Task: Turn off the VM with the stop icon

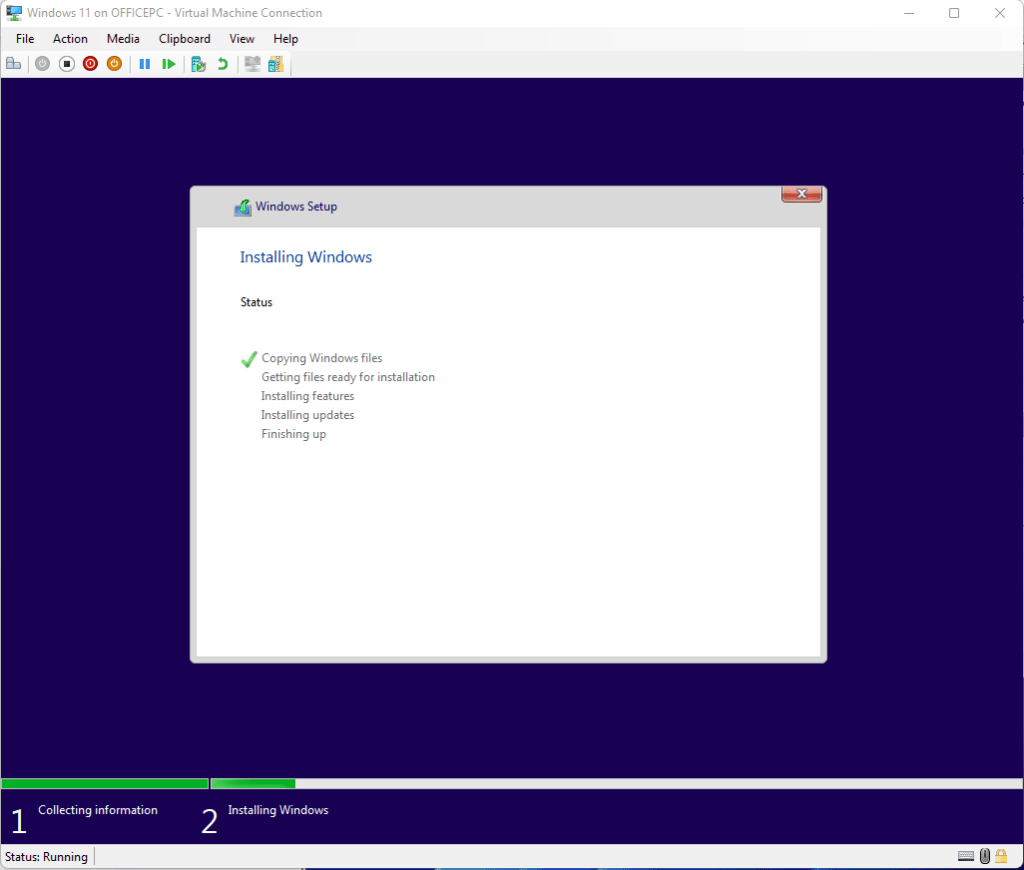Action: point(66,64)
